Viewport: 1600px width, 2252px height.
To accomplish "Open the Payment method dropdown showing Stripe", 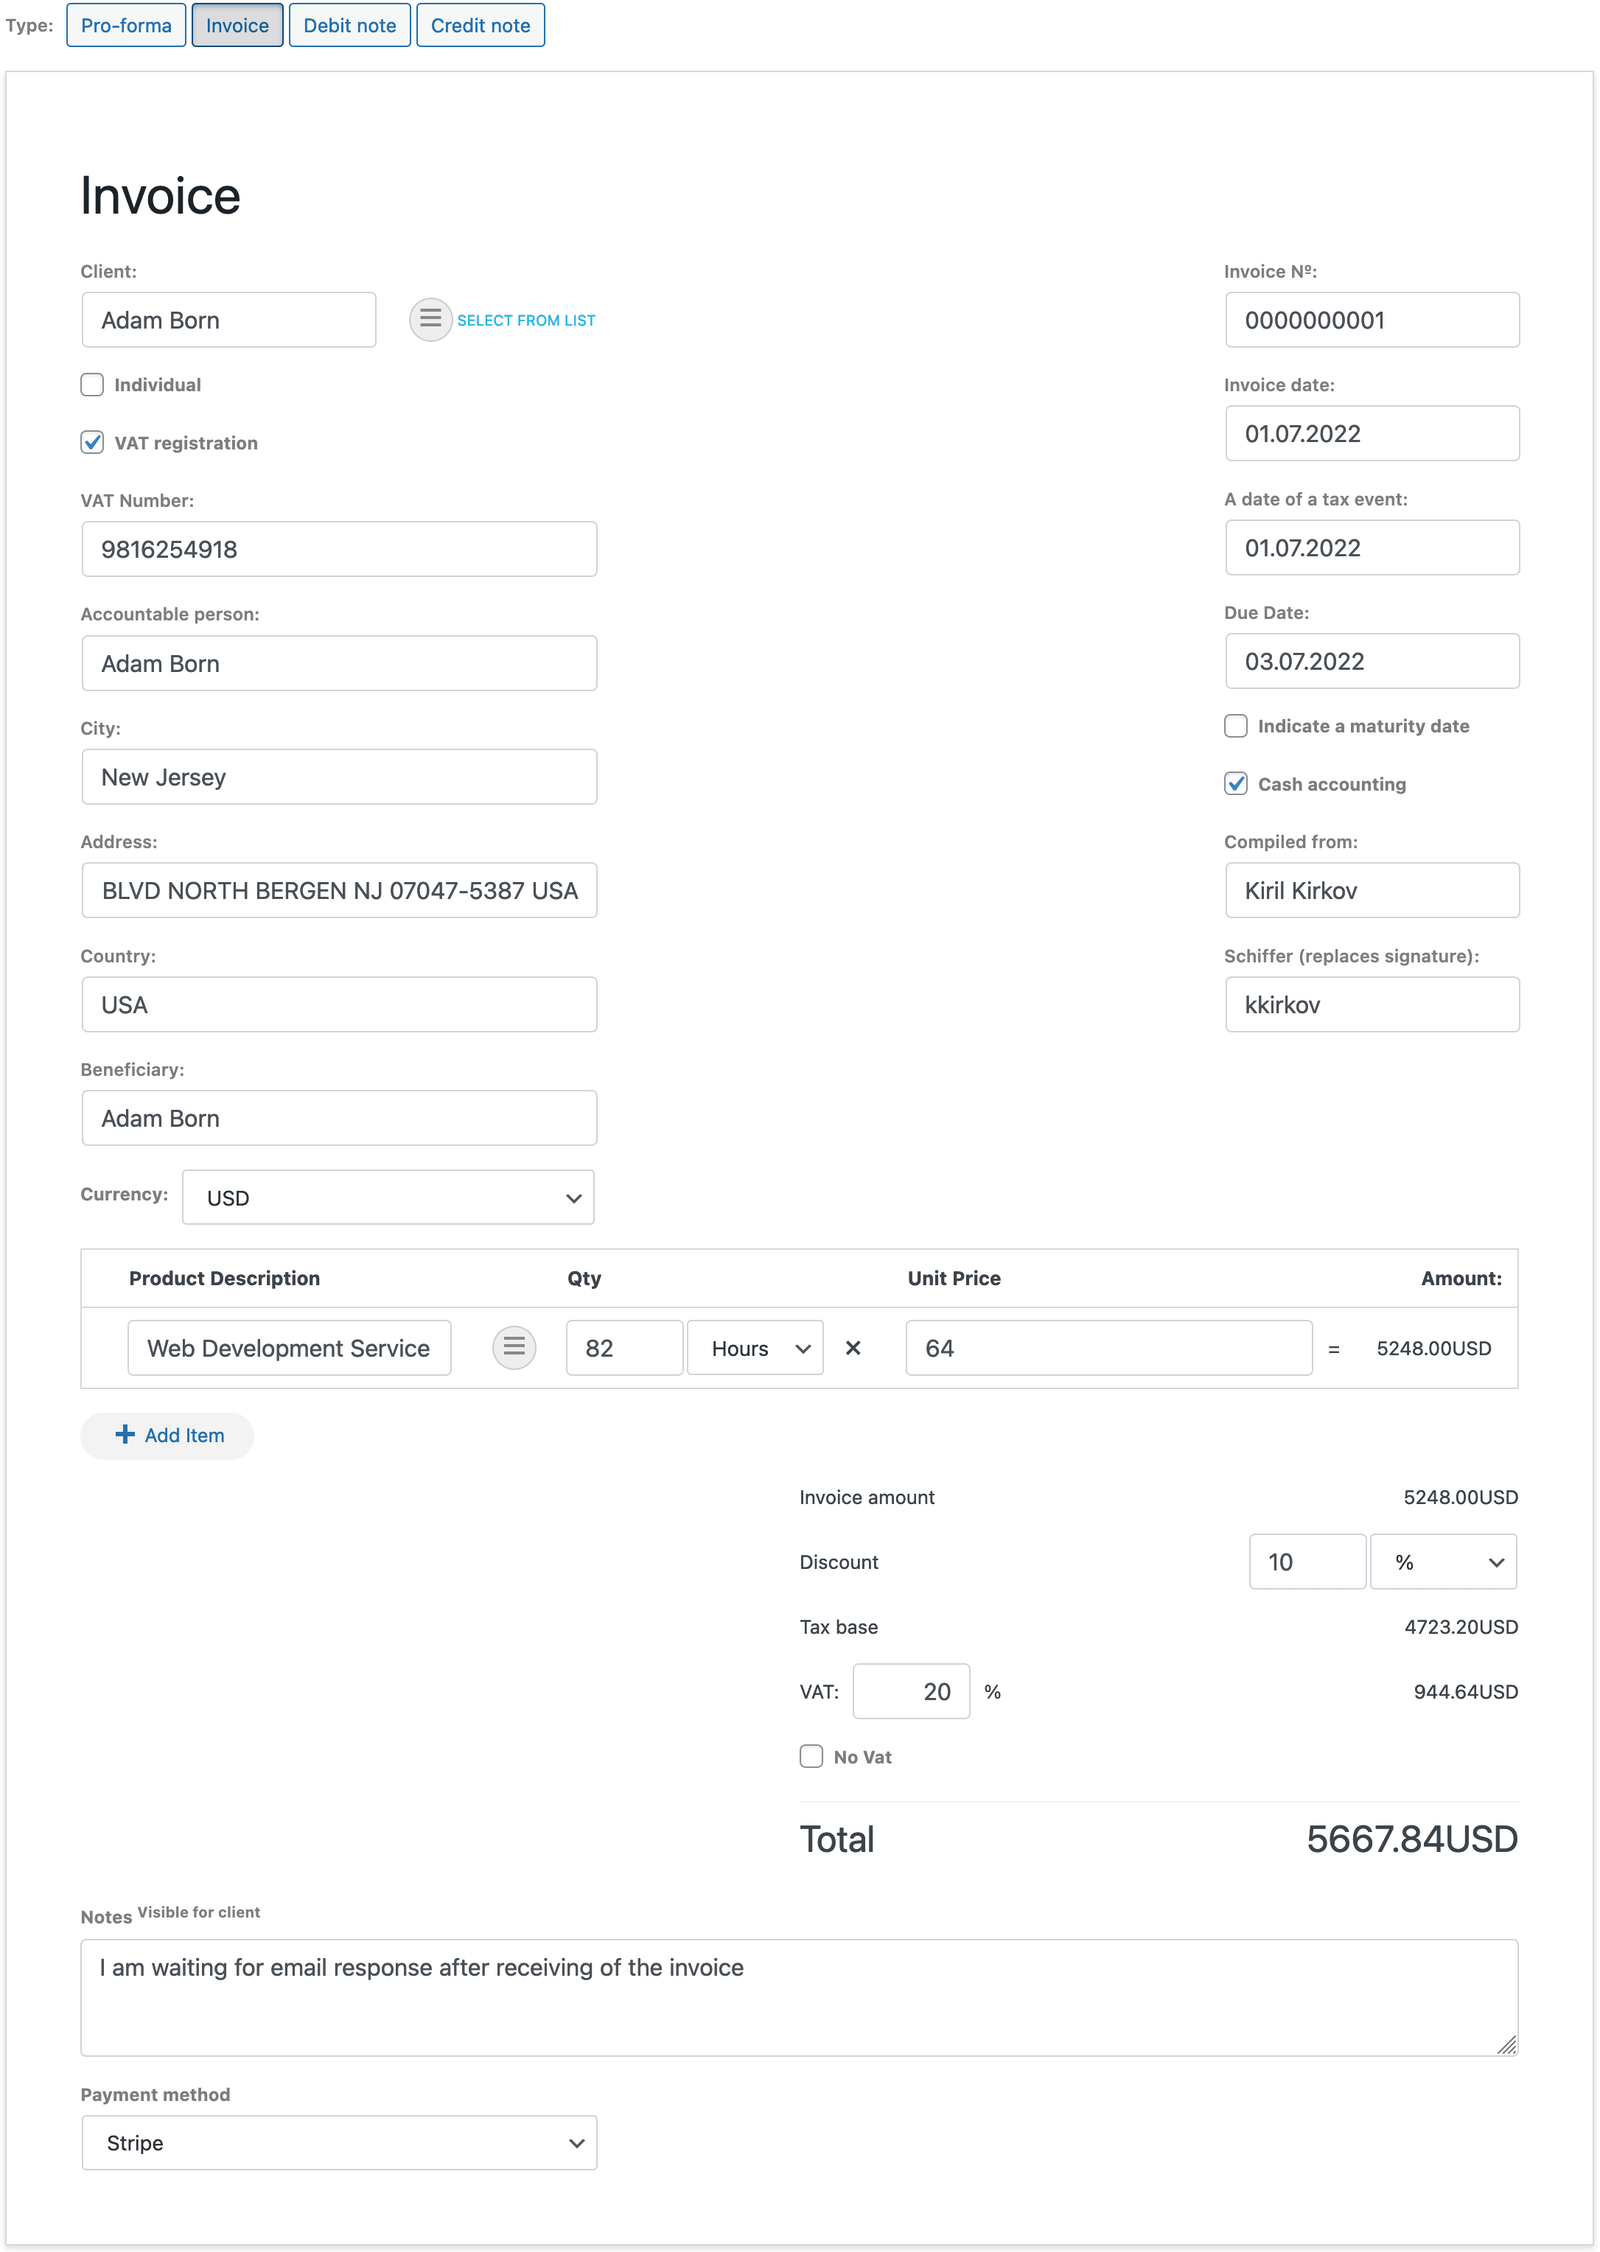I will tap(339, 2142).
